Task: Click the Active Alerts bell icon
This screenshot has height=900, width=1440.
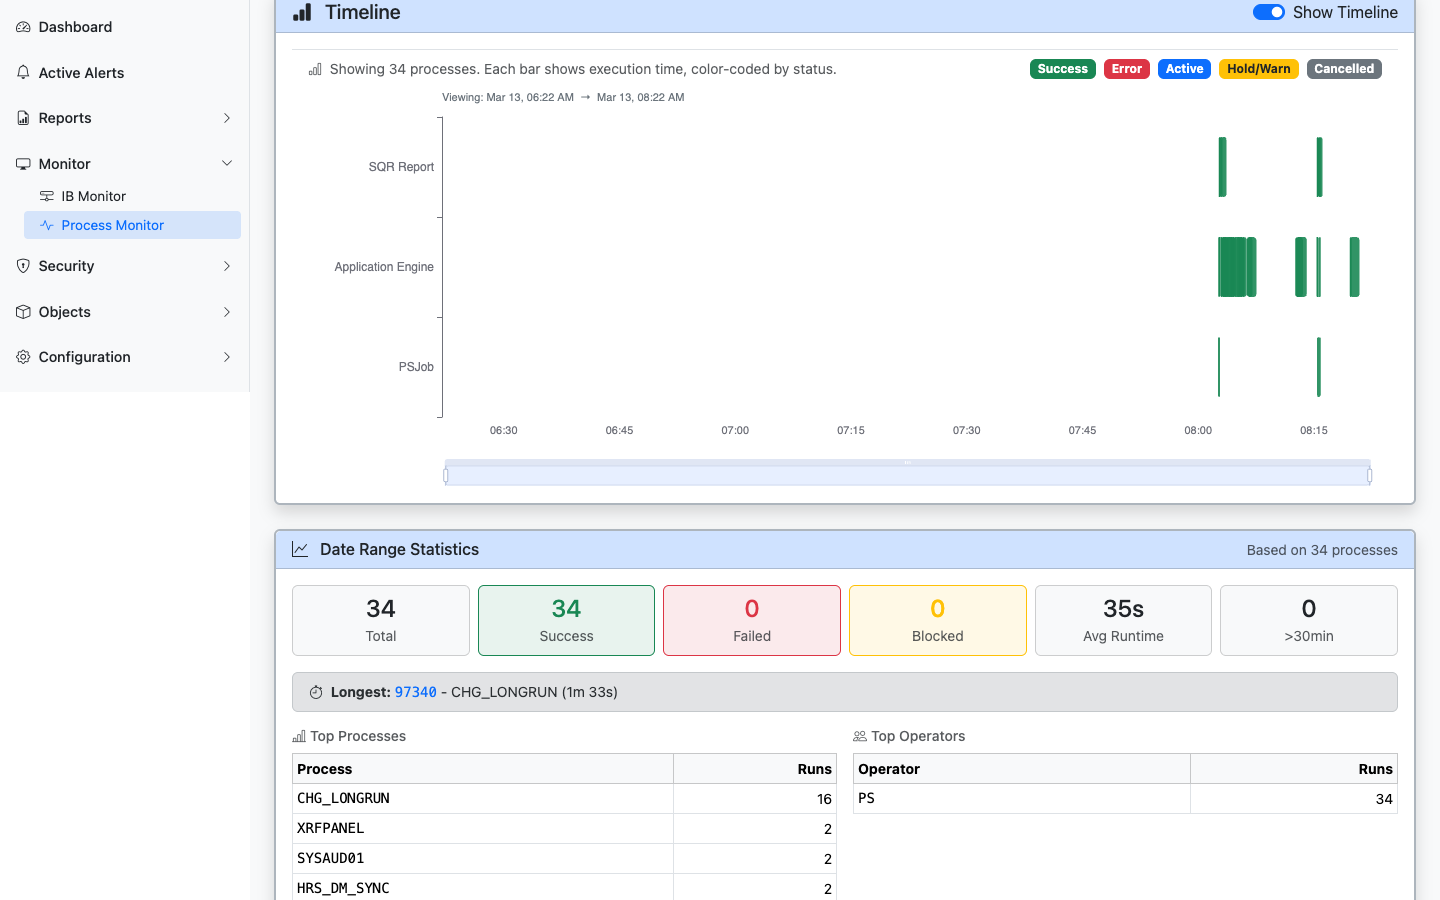Action: point(23,73)
